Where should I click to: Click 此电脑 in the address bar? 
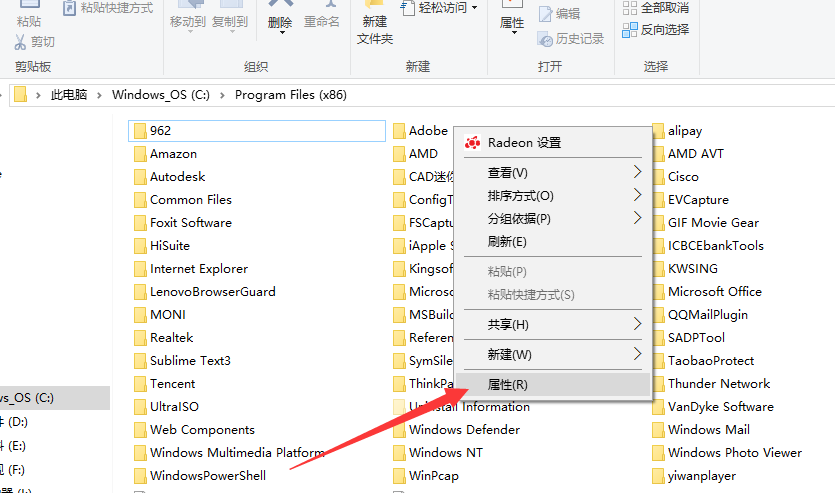(69, 95)
